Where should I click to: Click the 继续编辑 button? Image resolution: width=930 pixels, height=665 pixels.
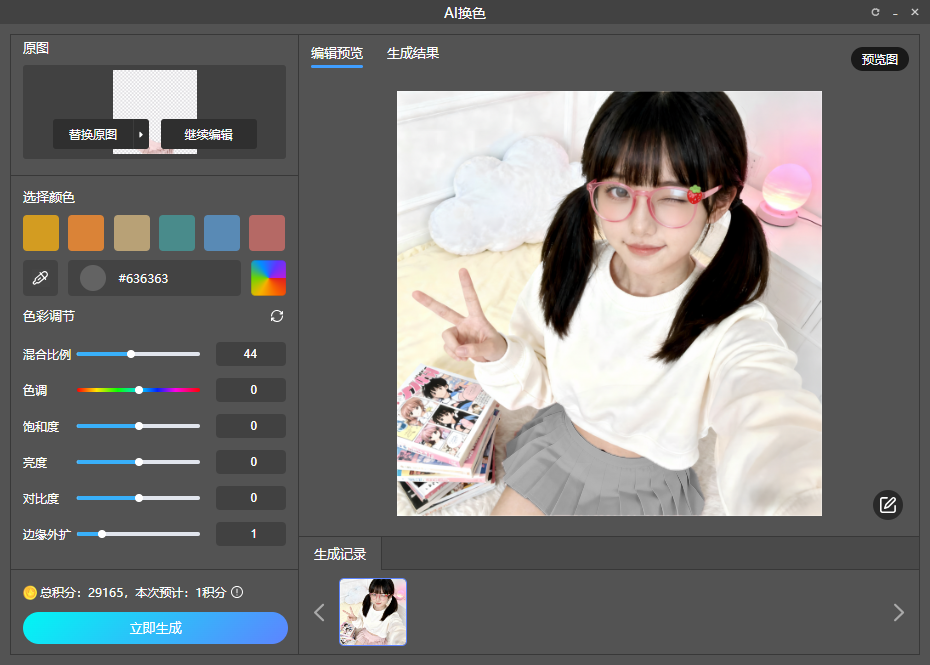208,134
